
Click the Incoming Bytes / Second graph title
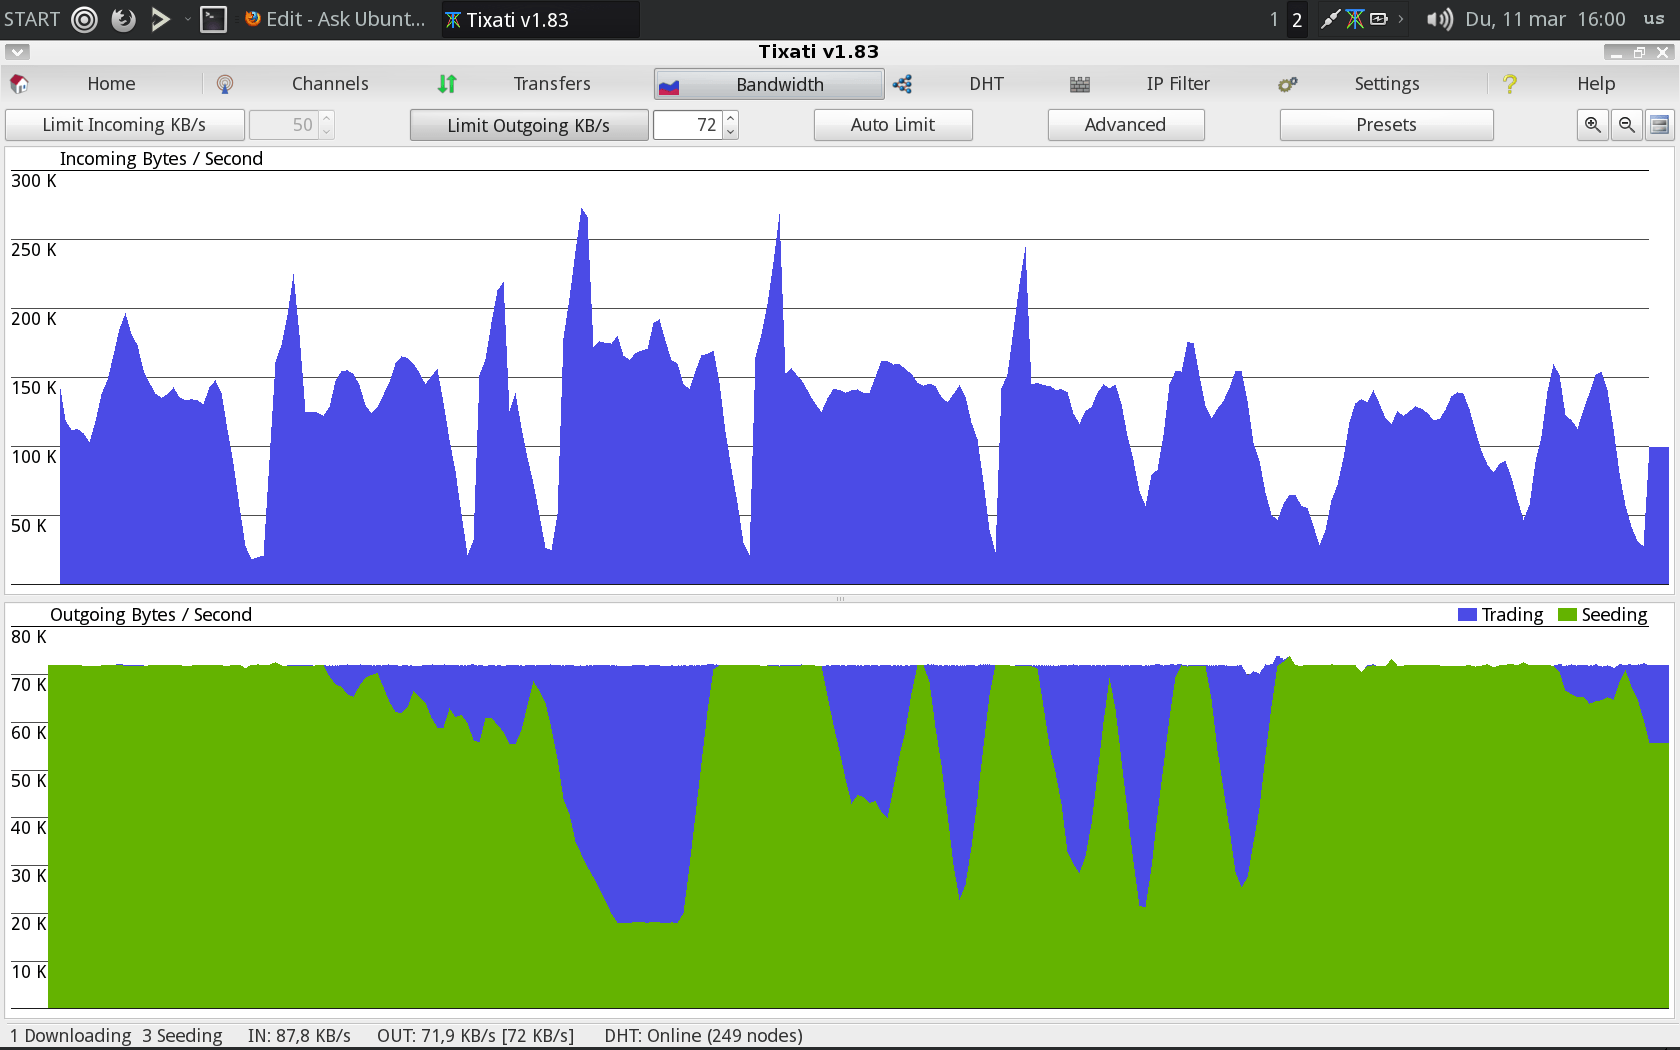[161, 159]
